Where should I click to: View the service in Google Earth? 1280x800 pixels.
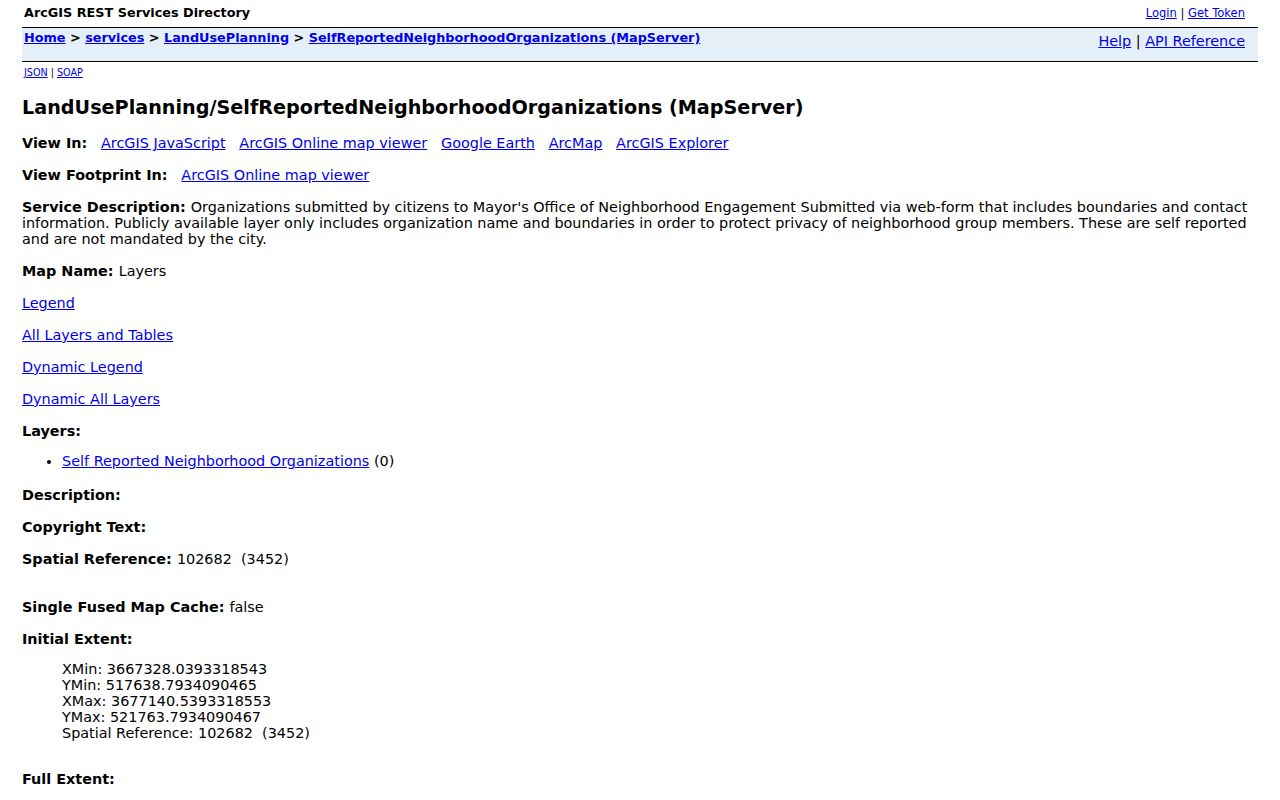pos(488,143)
